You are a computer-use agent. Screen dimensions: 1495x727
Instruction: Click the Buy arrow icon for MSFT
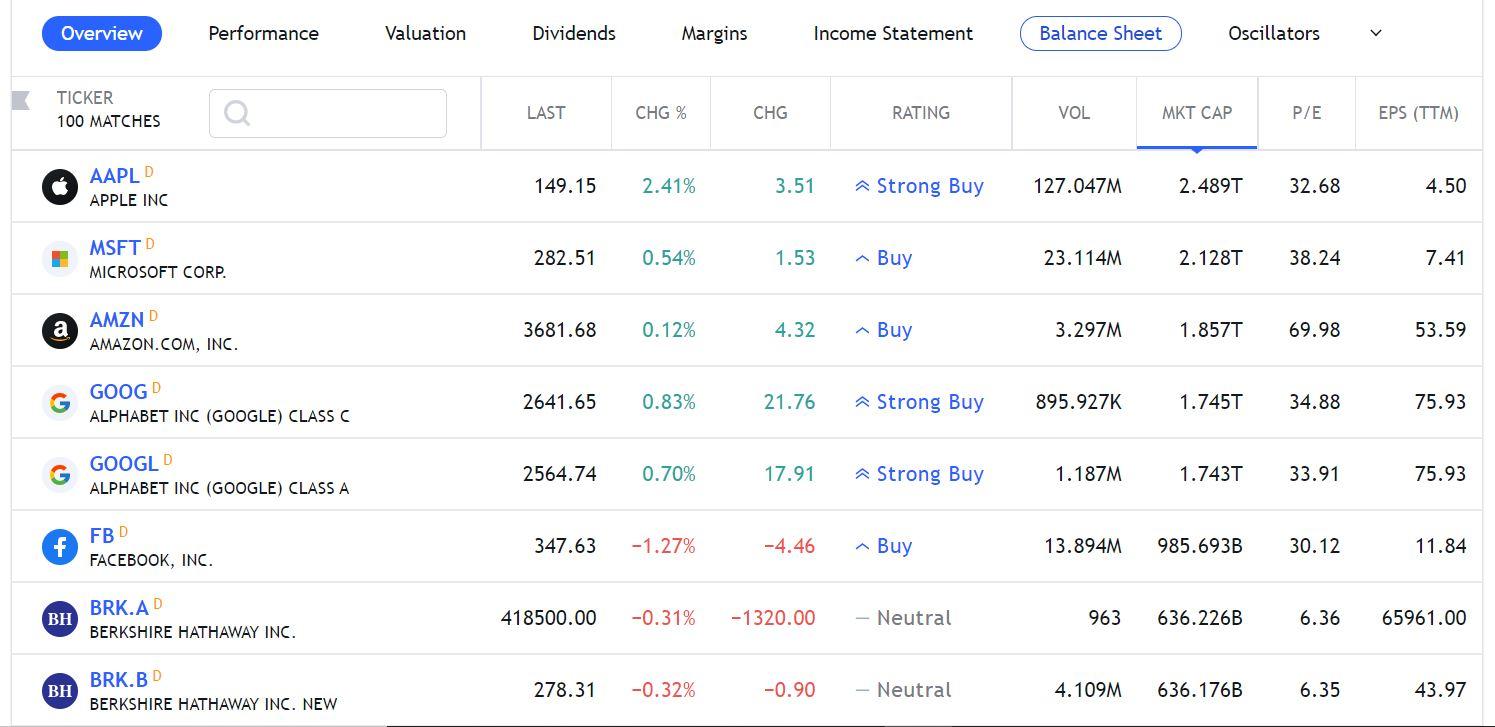click(862, 258)
